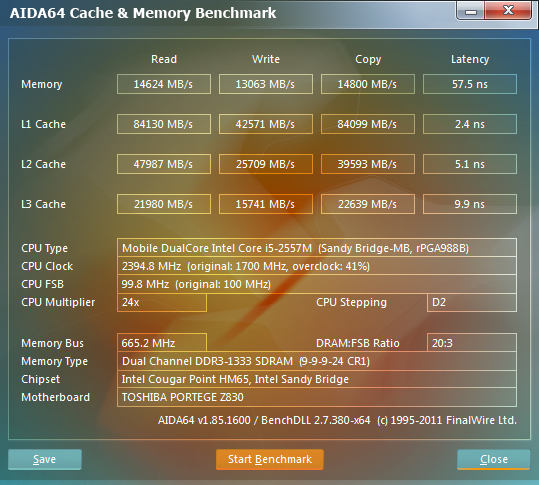
Task: Click the L2 Cache Copy 39593 MB/s field
Action: [x=367, y=164]
